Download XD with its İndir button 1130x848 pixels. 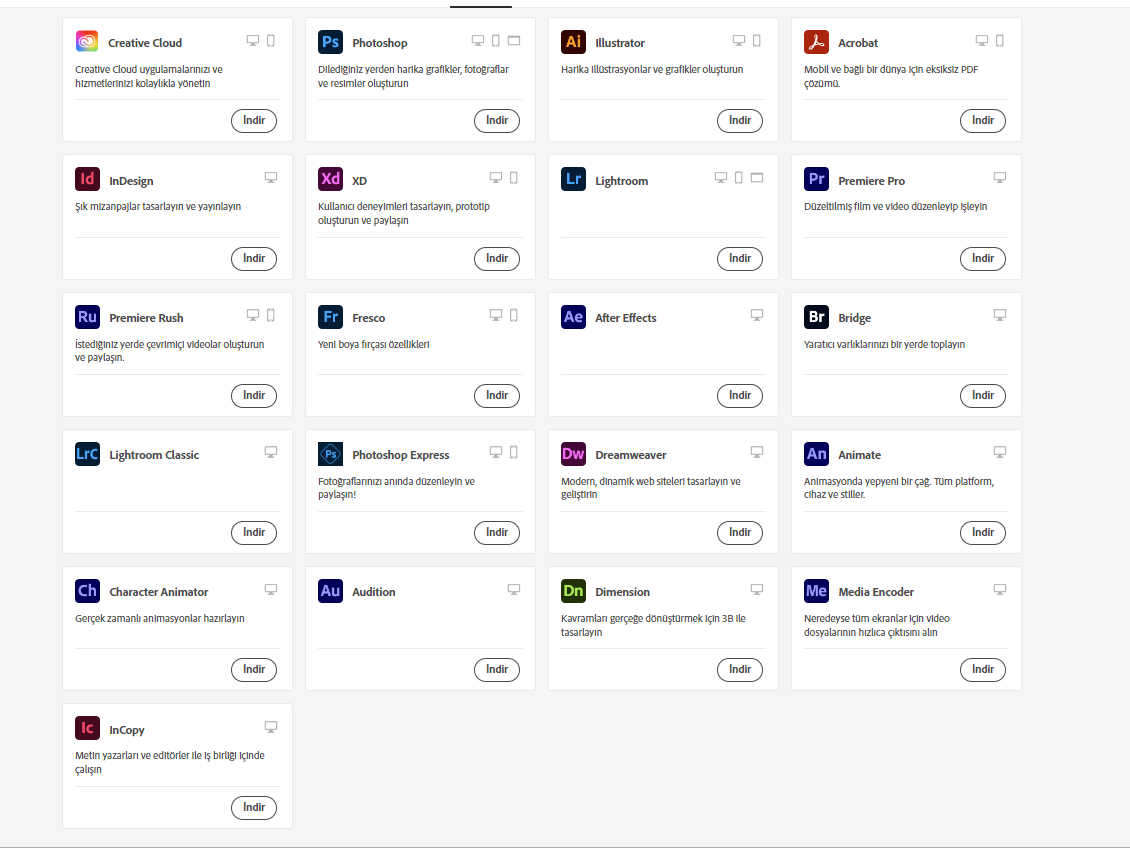(497, 258)
